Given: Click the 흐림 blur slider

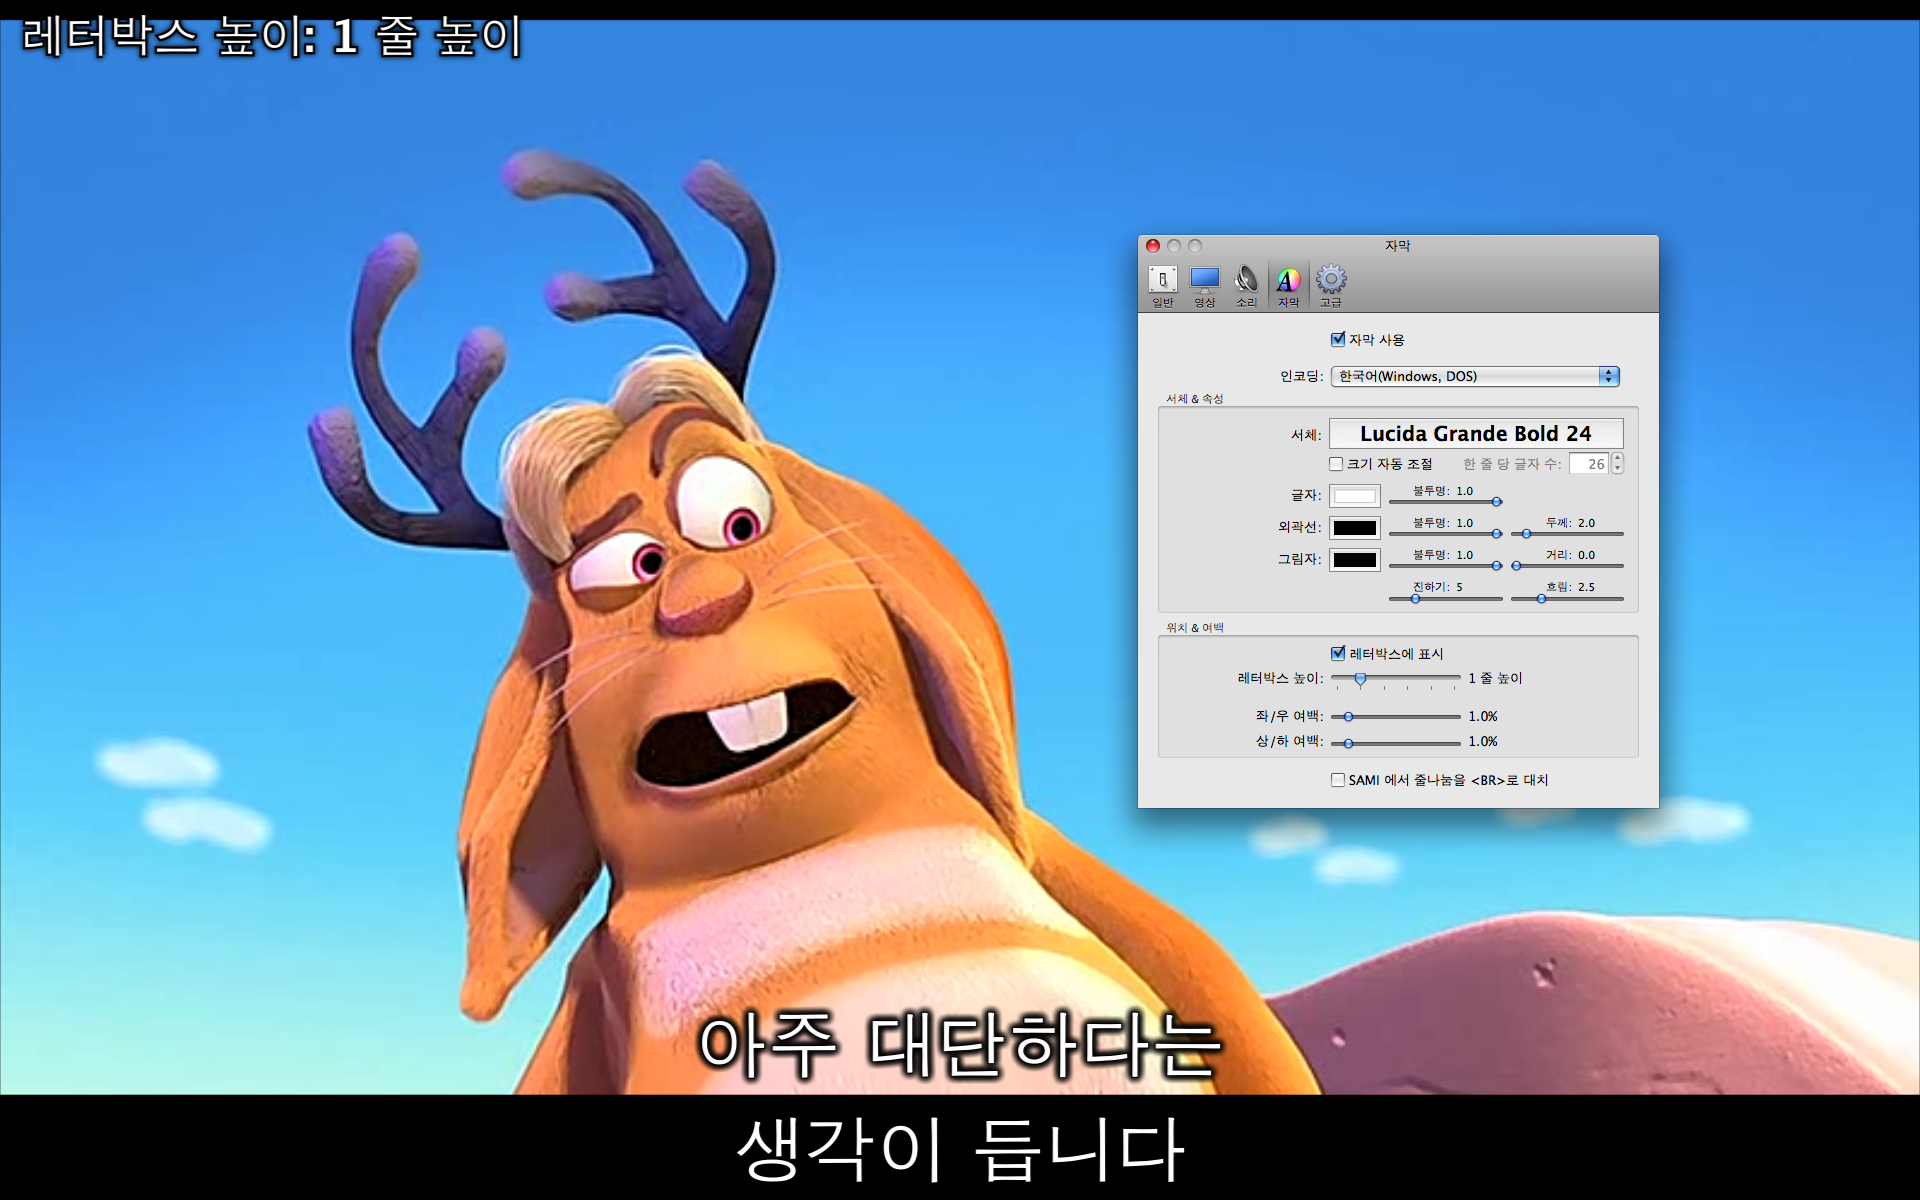Looking at the screenshot, I should click(1567, 599).
